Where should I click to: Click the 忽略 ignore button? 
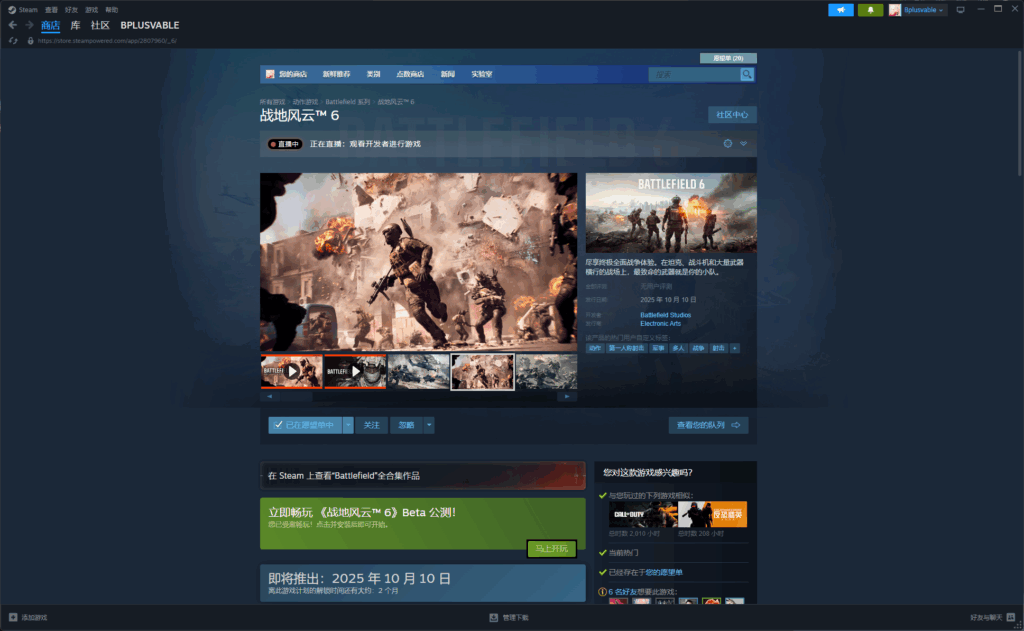pyautogui.click(x=406, y=425)
